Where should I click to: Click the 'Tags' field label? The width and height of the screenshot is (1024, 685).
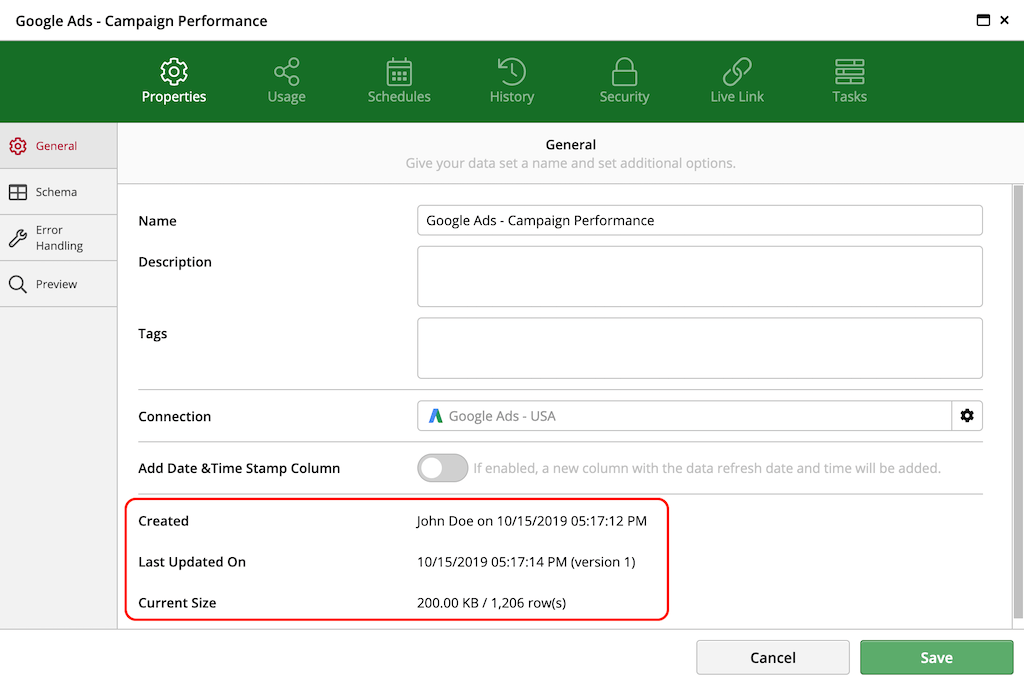click(x=153, y=334)
